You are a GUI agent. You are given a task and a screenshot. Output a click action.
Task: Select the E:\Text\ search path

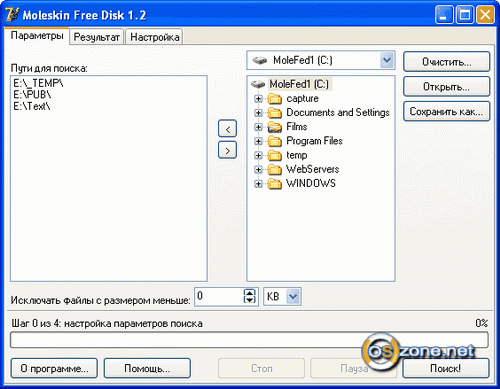pos(32,107)
